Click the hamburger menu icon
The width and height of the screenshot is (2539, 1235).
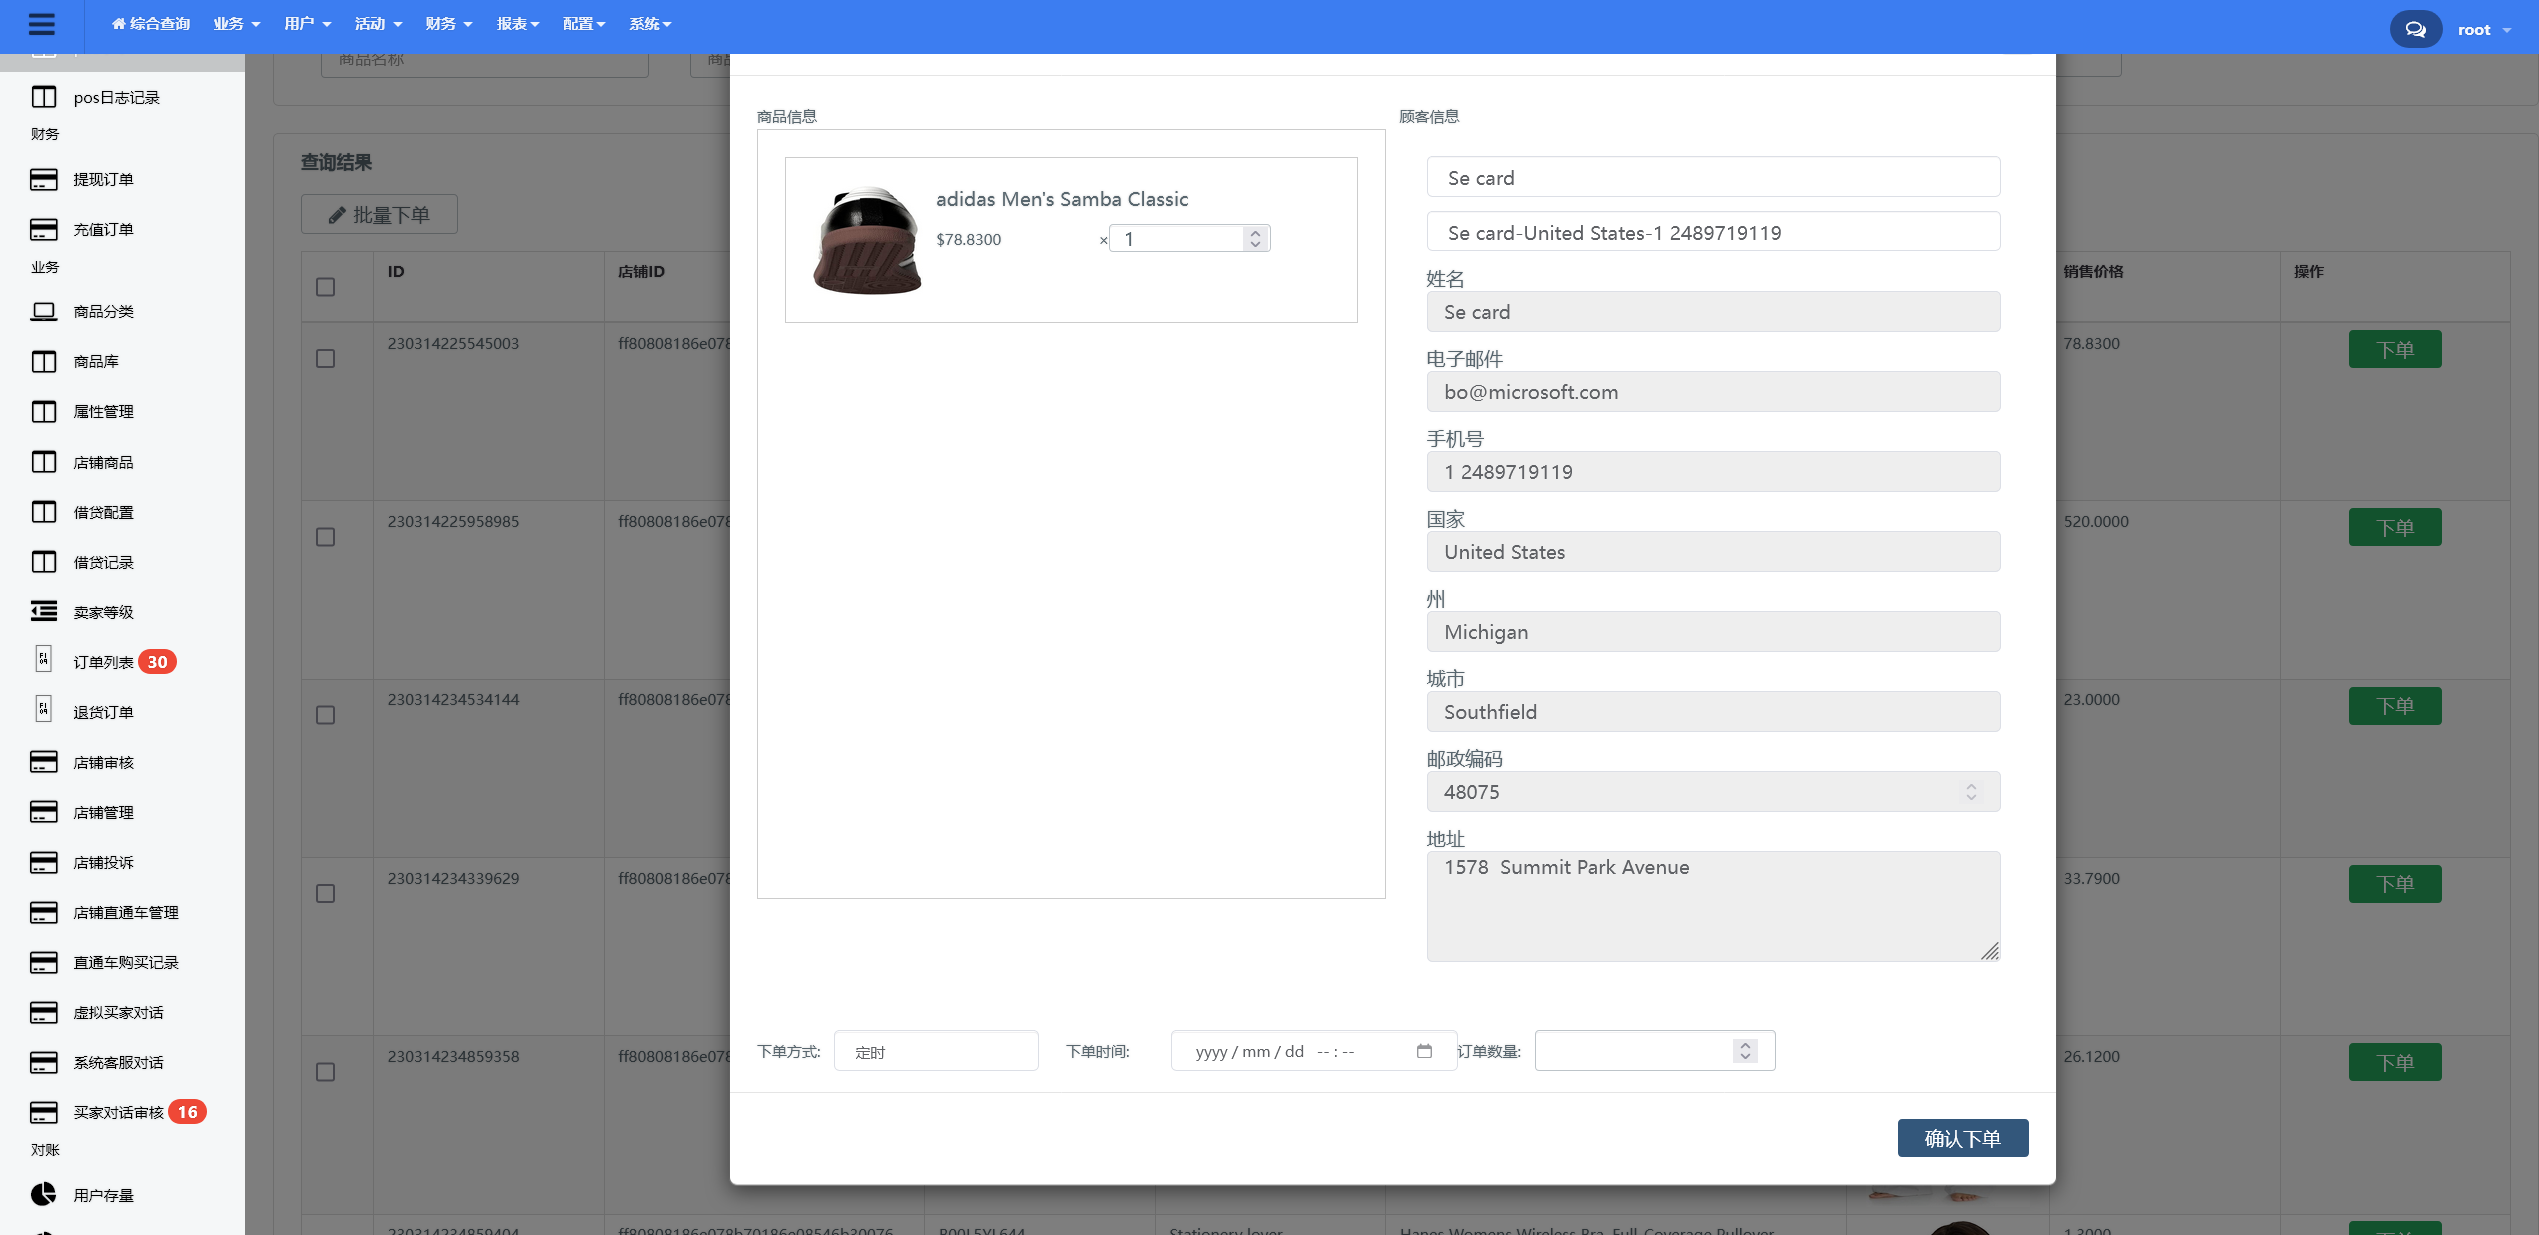coord(42,25)
